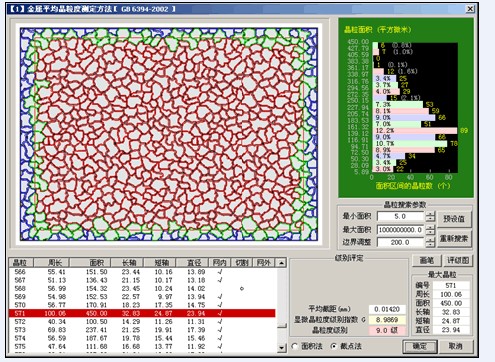This screenshot has height=362, width=495.
Task: Cancel with the 取消 button
Action: coord(455,346)
